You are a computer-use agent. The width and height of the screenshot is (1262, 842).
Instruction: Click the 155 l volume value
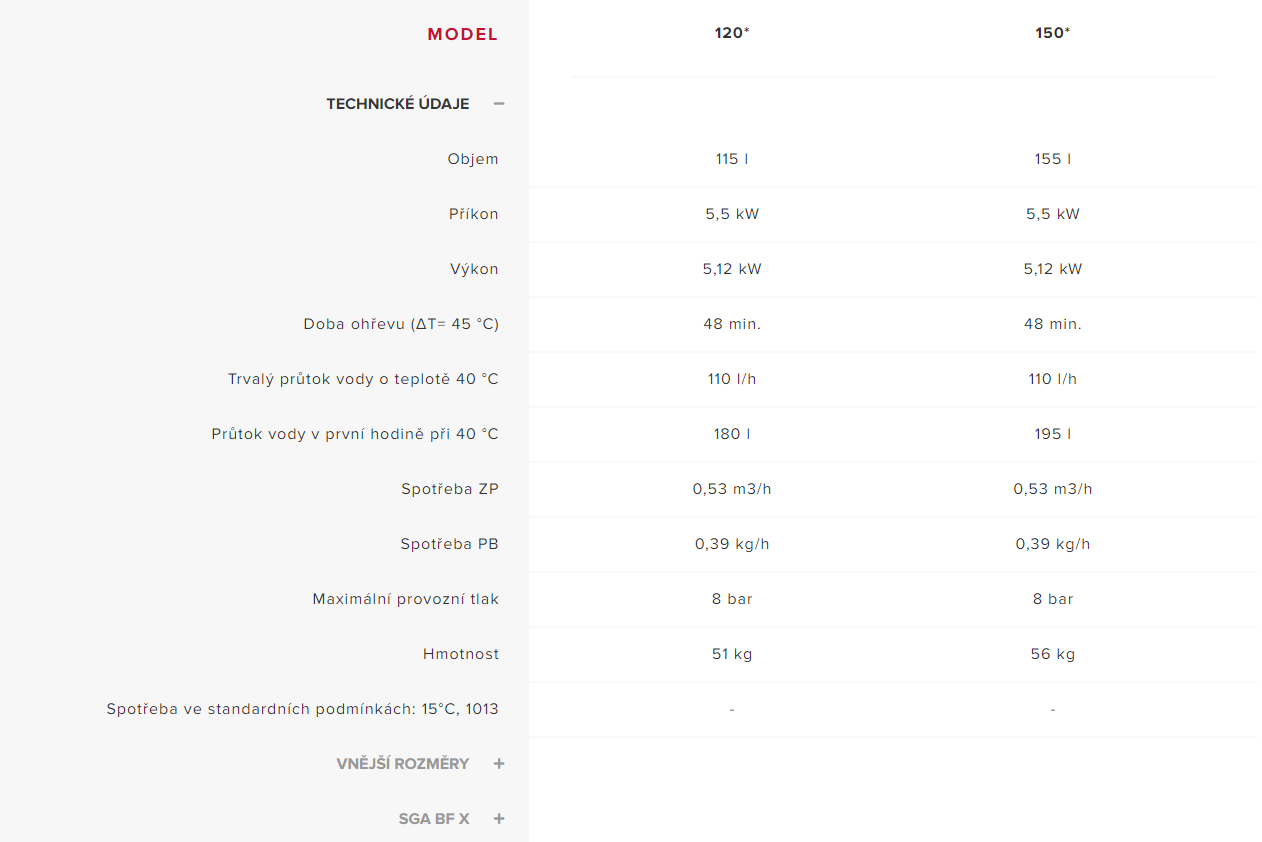[1052, 159]
